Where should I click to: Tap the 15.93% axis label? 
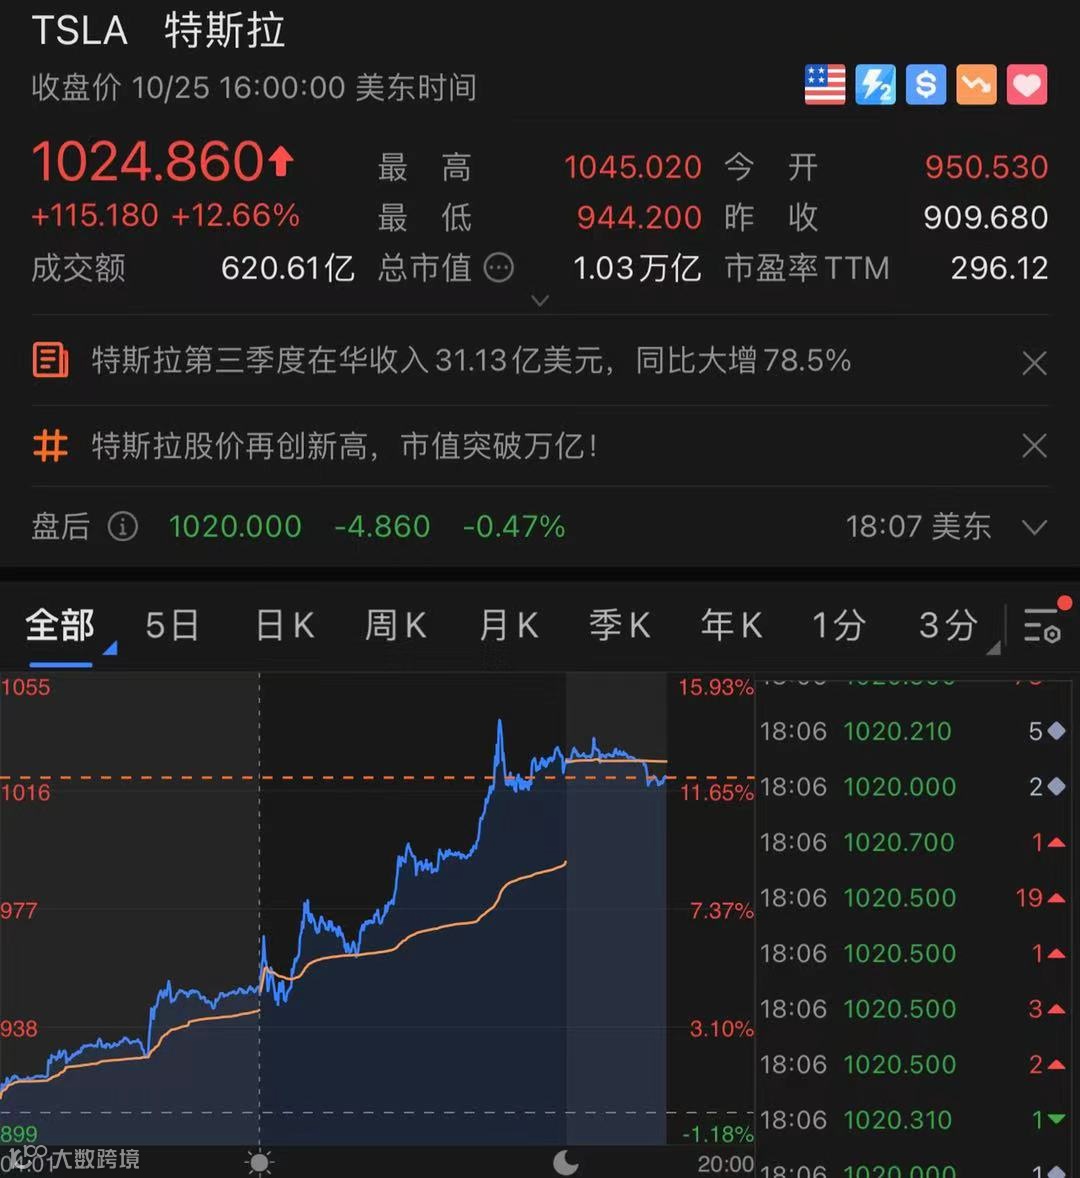[716, 687]
